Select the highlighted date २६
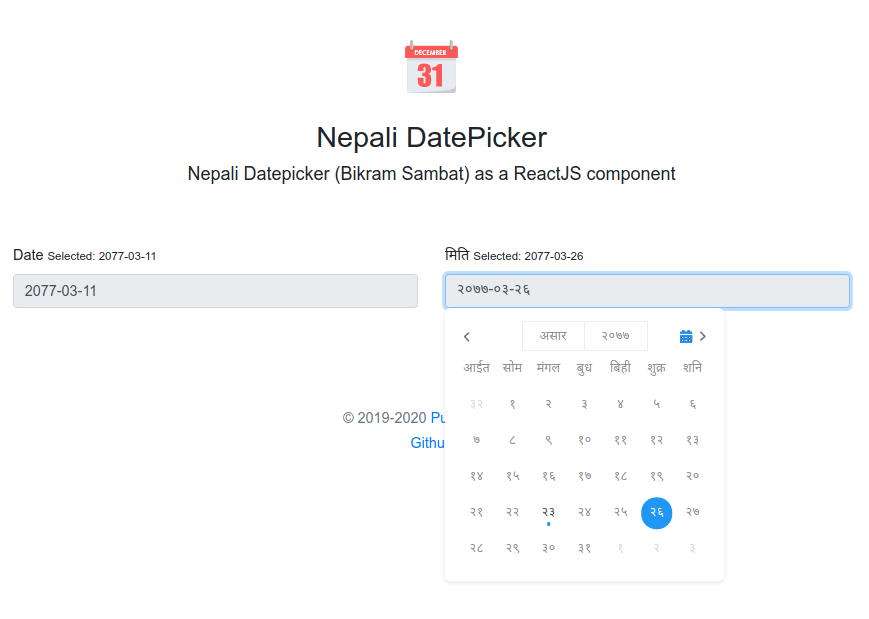 click(656, 512)
